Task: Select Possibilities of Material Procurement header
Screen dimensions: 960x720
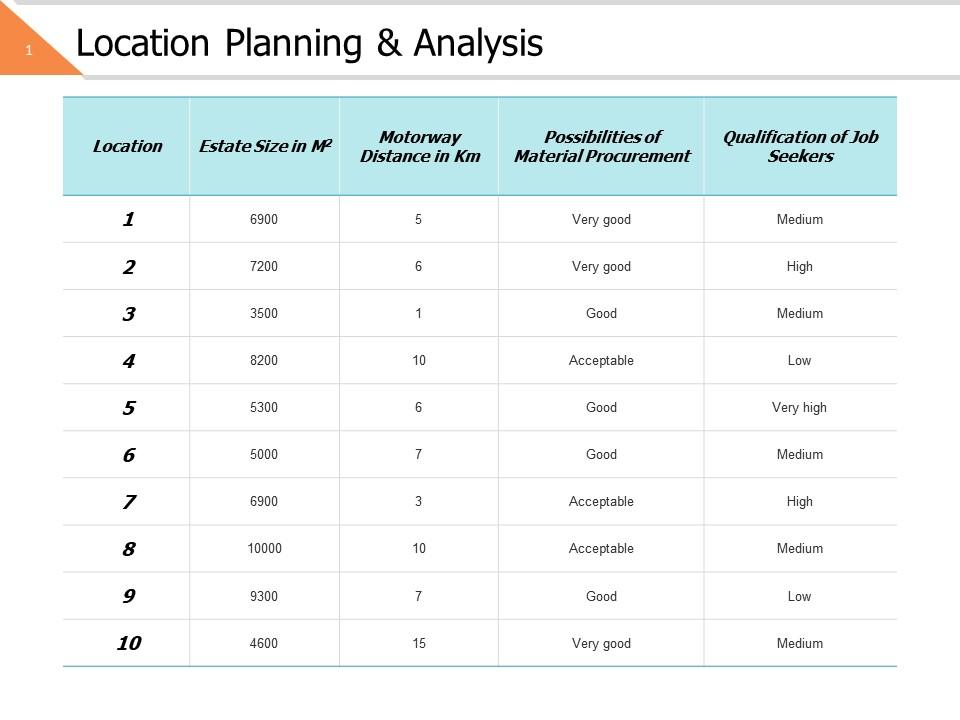Action: pyautogui.click(x=602, y=146)
